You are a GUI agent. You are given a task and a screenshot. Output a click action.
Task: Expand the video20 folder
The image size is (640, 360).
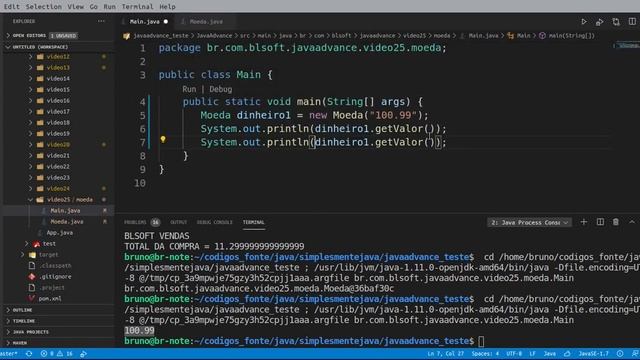(59, 144)
